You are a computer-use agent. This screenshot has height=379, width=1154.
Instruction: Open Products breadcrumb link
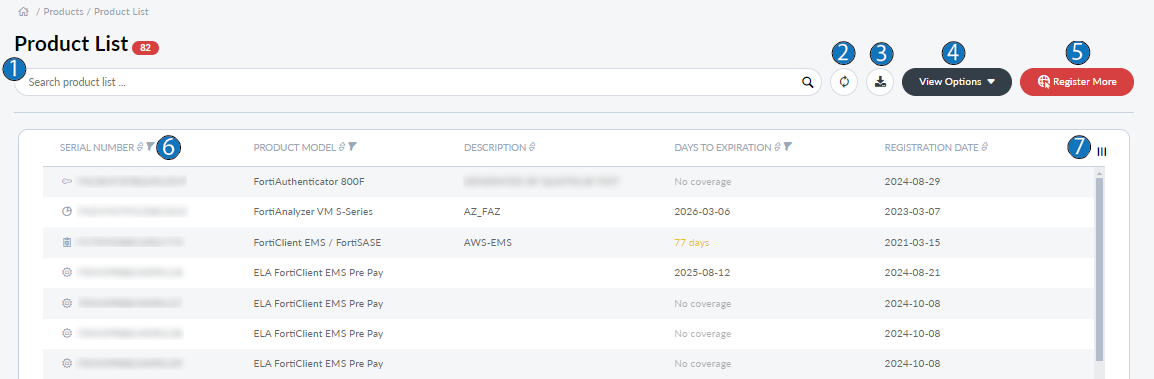(x=63, y=12)
